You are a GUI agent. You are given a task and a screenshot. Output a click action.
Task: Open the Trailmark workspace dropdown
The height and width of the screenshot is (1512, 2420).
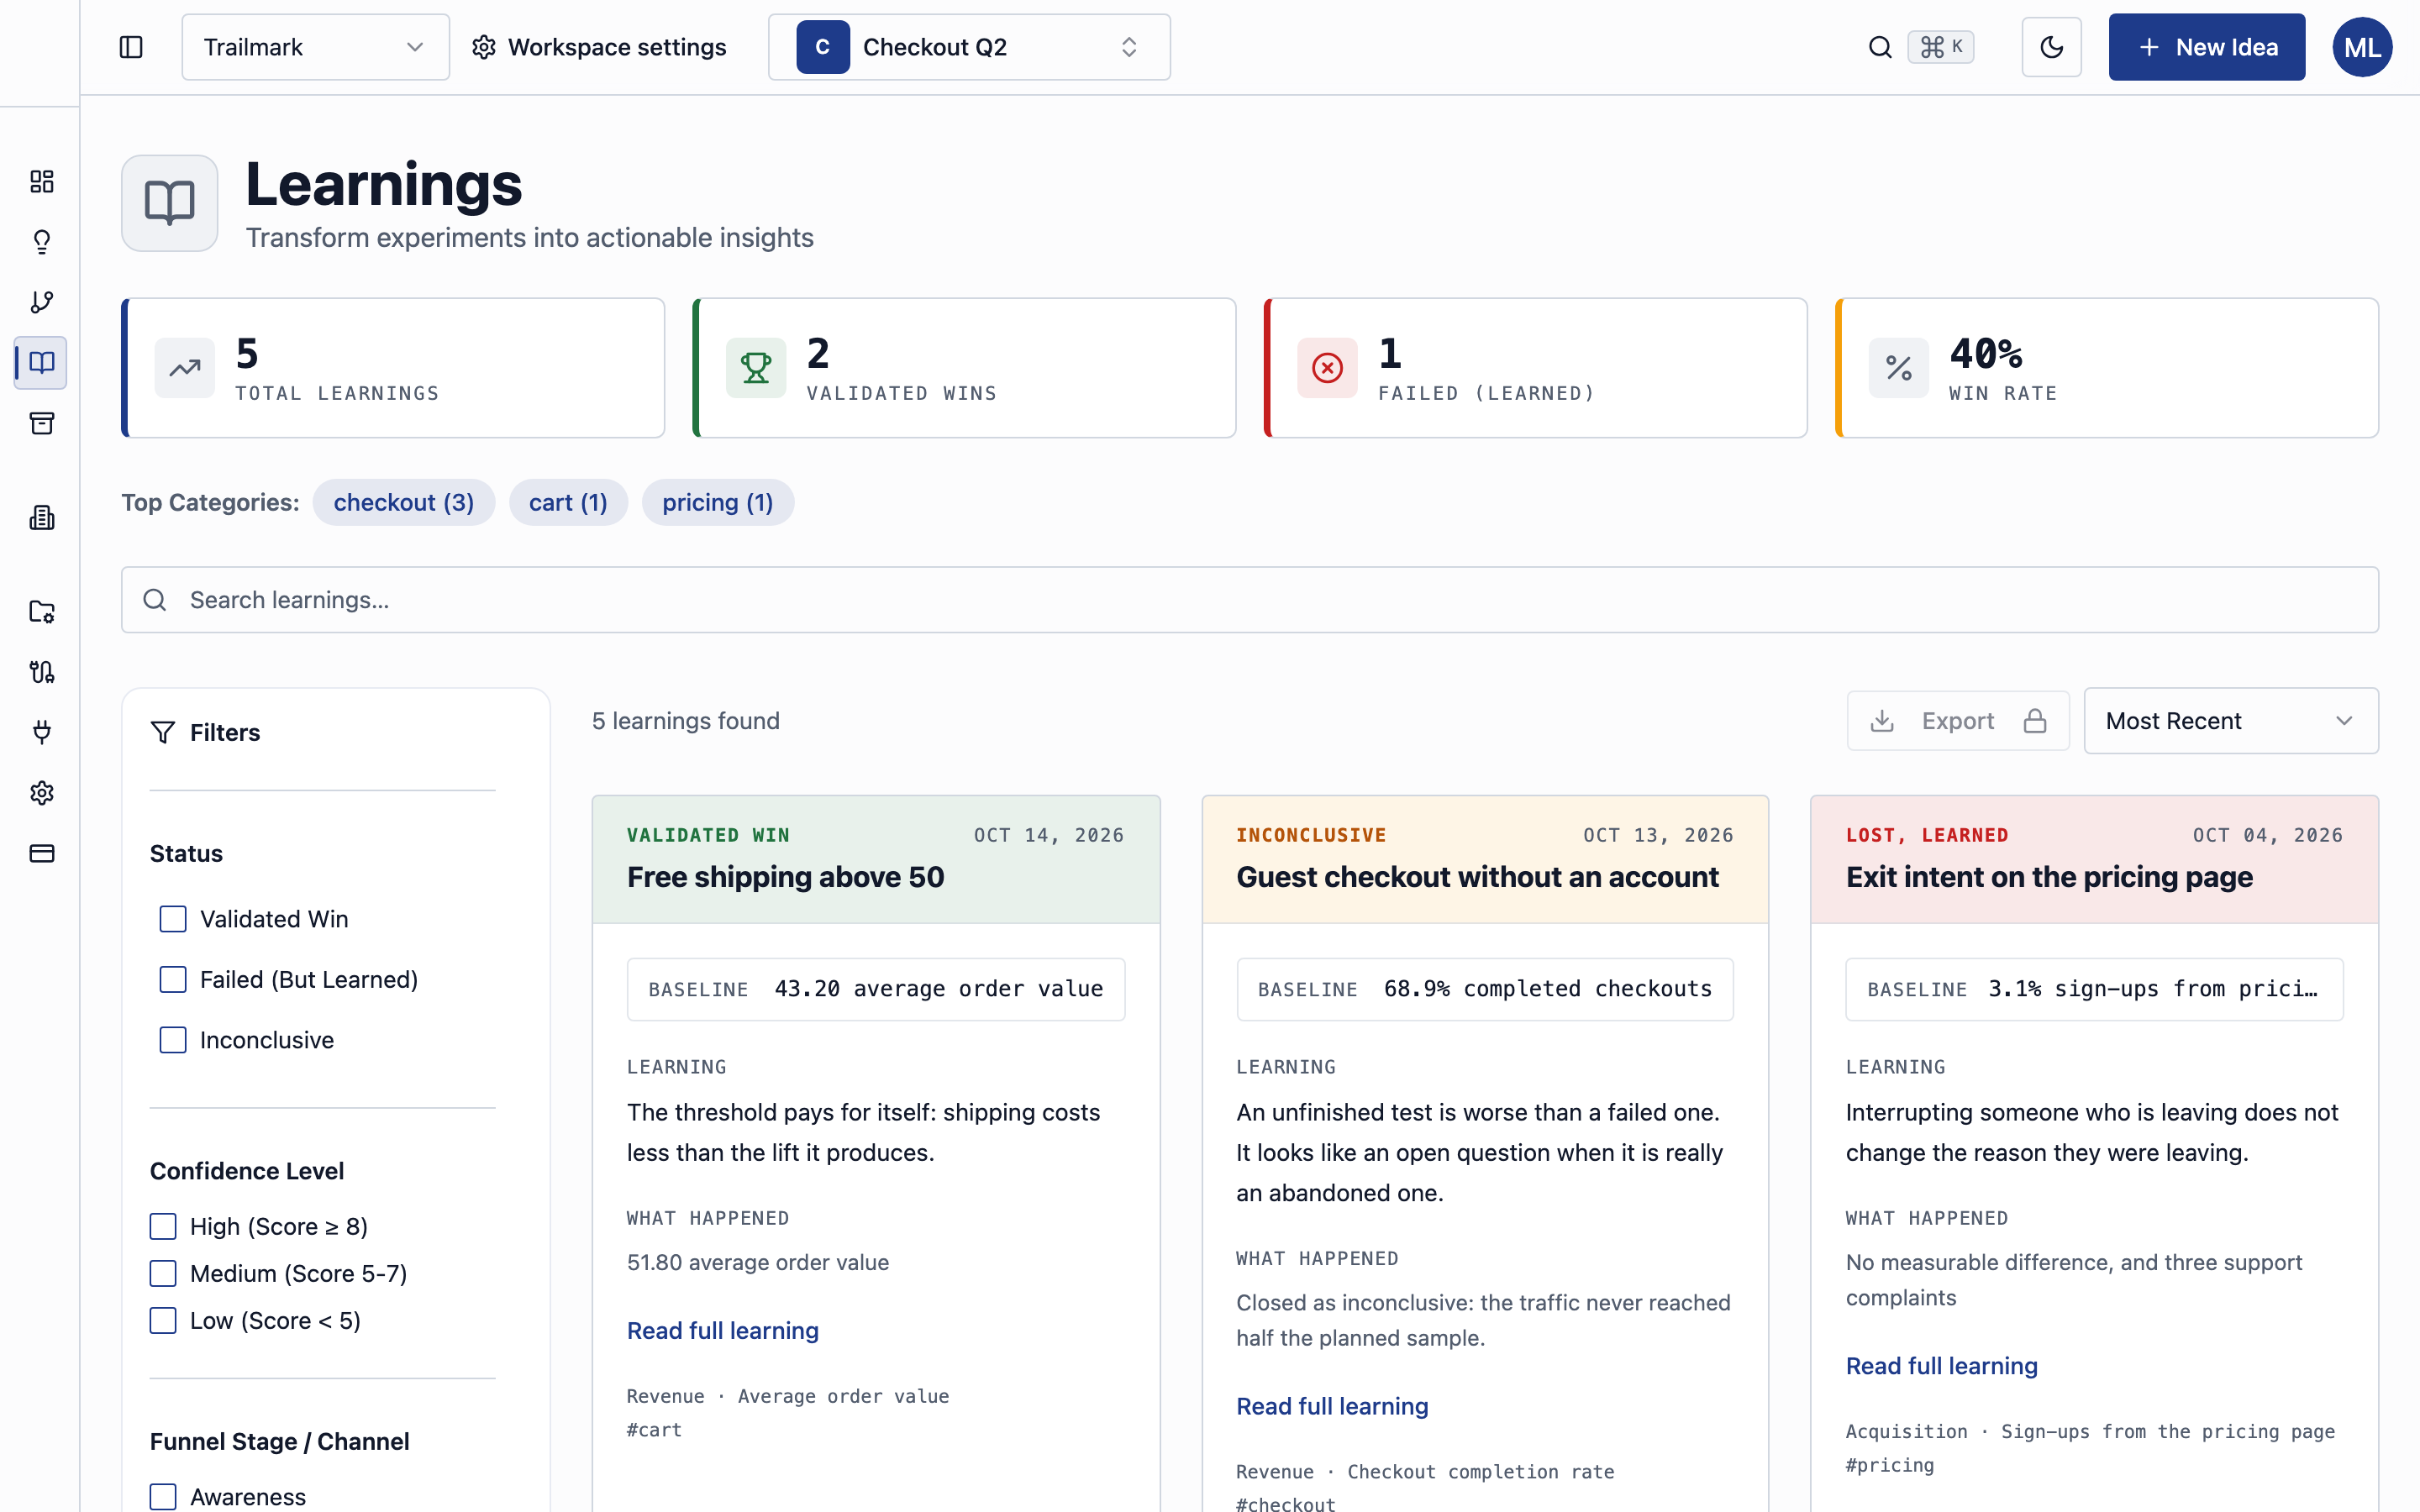coord(315,47)
